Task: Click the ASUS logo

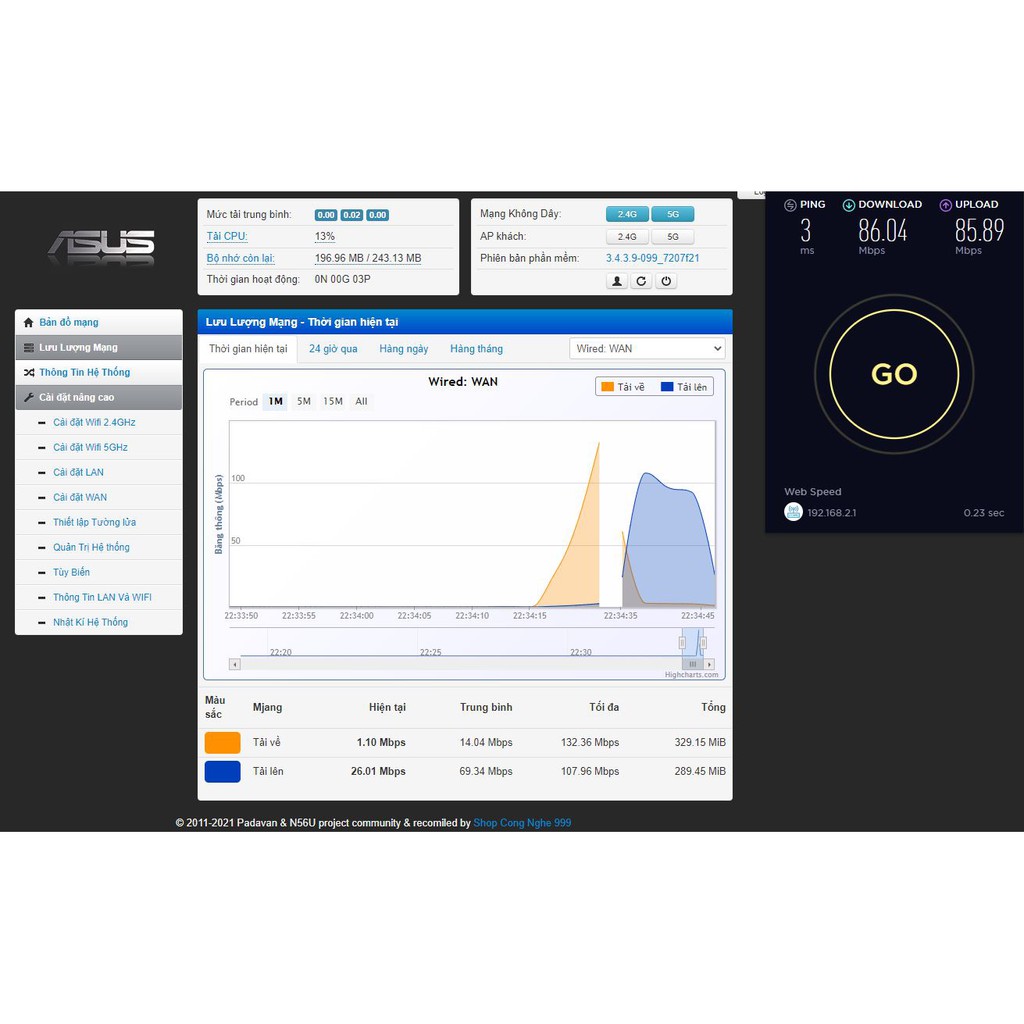Action: 101,245
